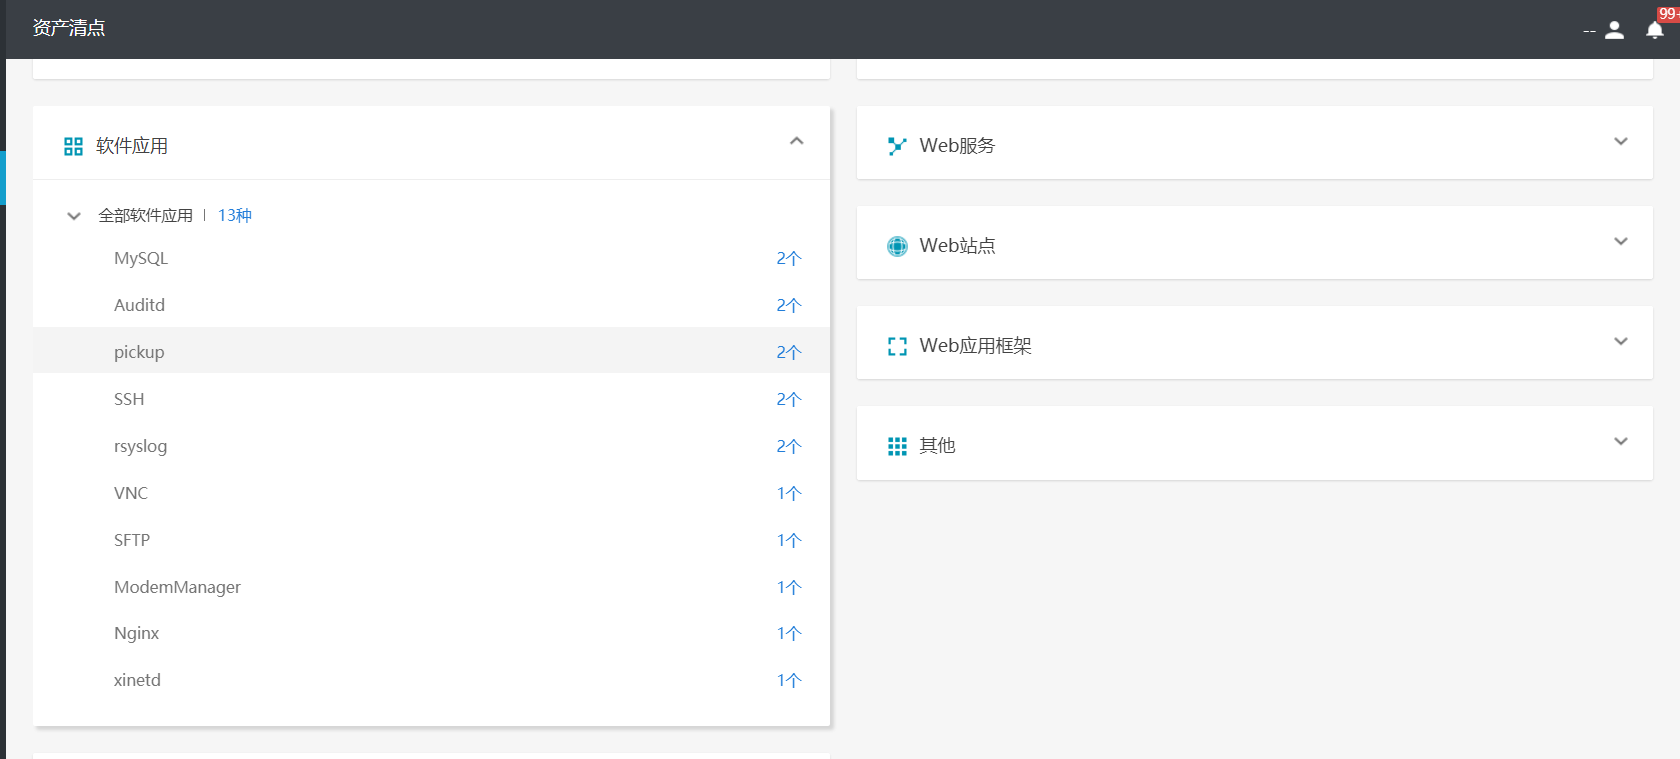Expand the Web站点 panel chevron
The width and height of the screenshot is (1680, 759).
(x=1621, y=241)
